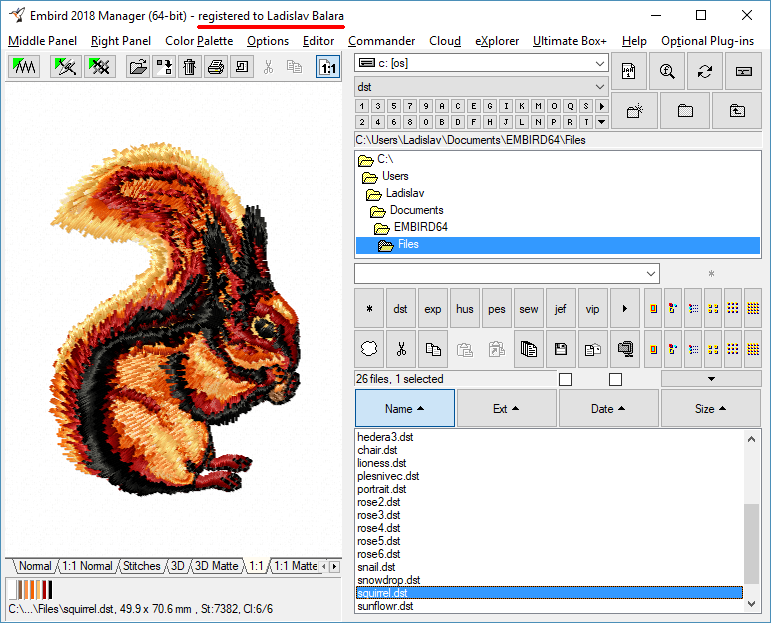The image size is (771, 623).
Task: Click the quick folder button A
Action: (442, 106)
